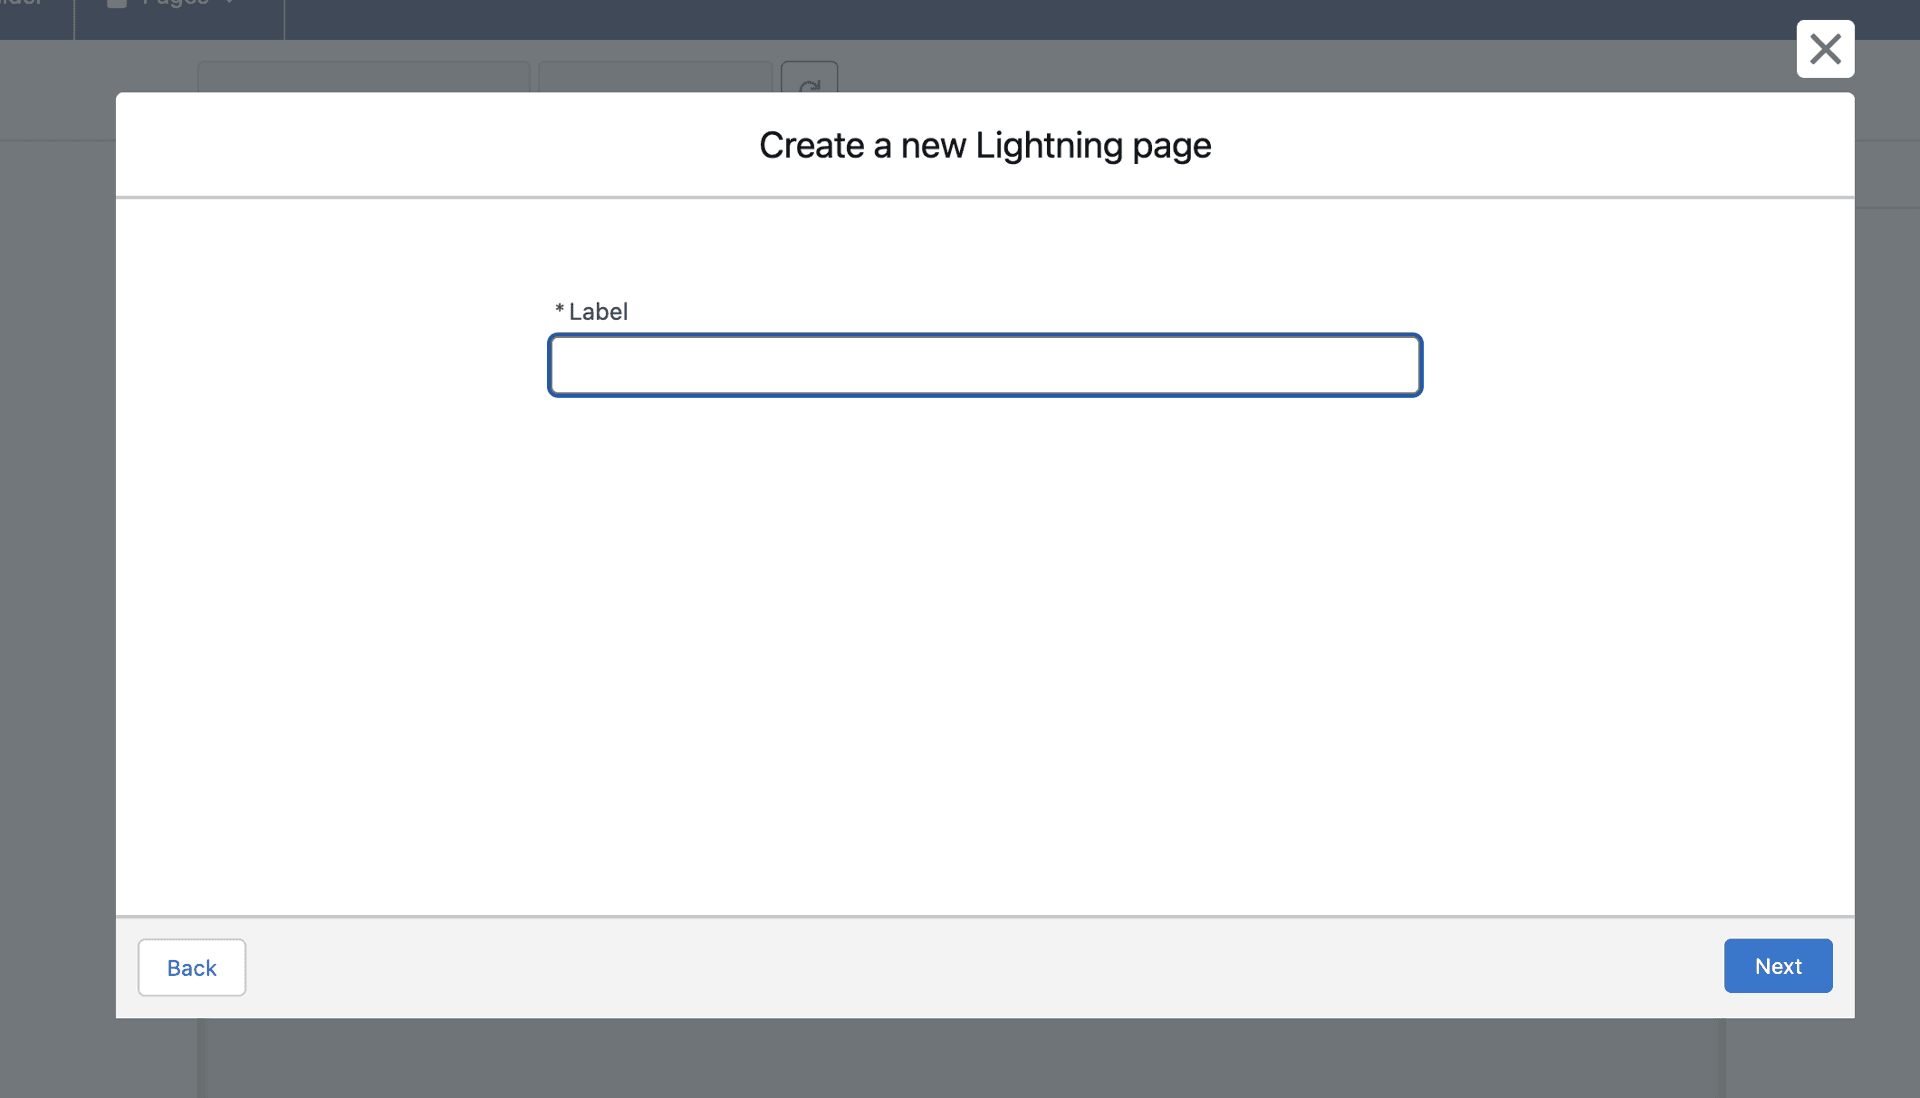Click the Pages icon in top bar
1920x1098 pixels.
(117, 3)
